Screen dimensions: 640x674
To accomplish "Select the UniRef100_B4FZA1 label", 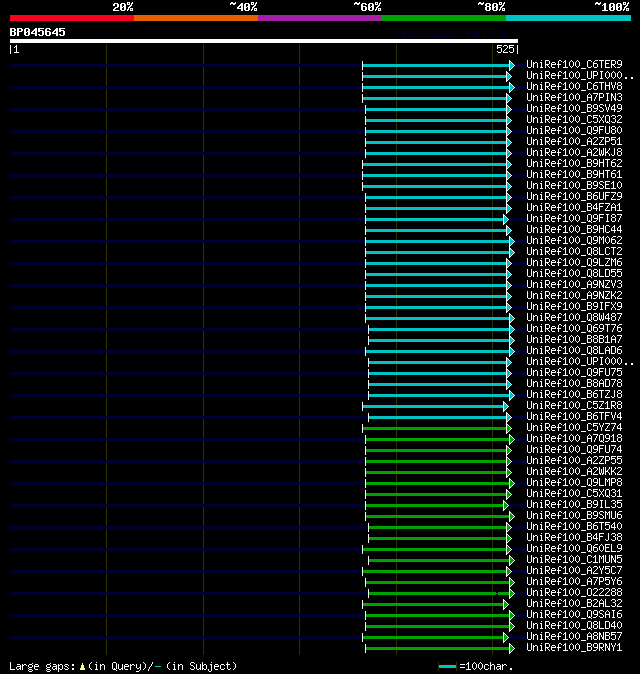I will tap(574, 208).
